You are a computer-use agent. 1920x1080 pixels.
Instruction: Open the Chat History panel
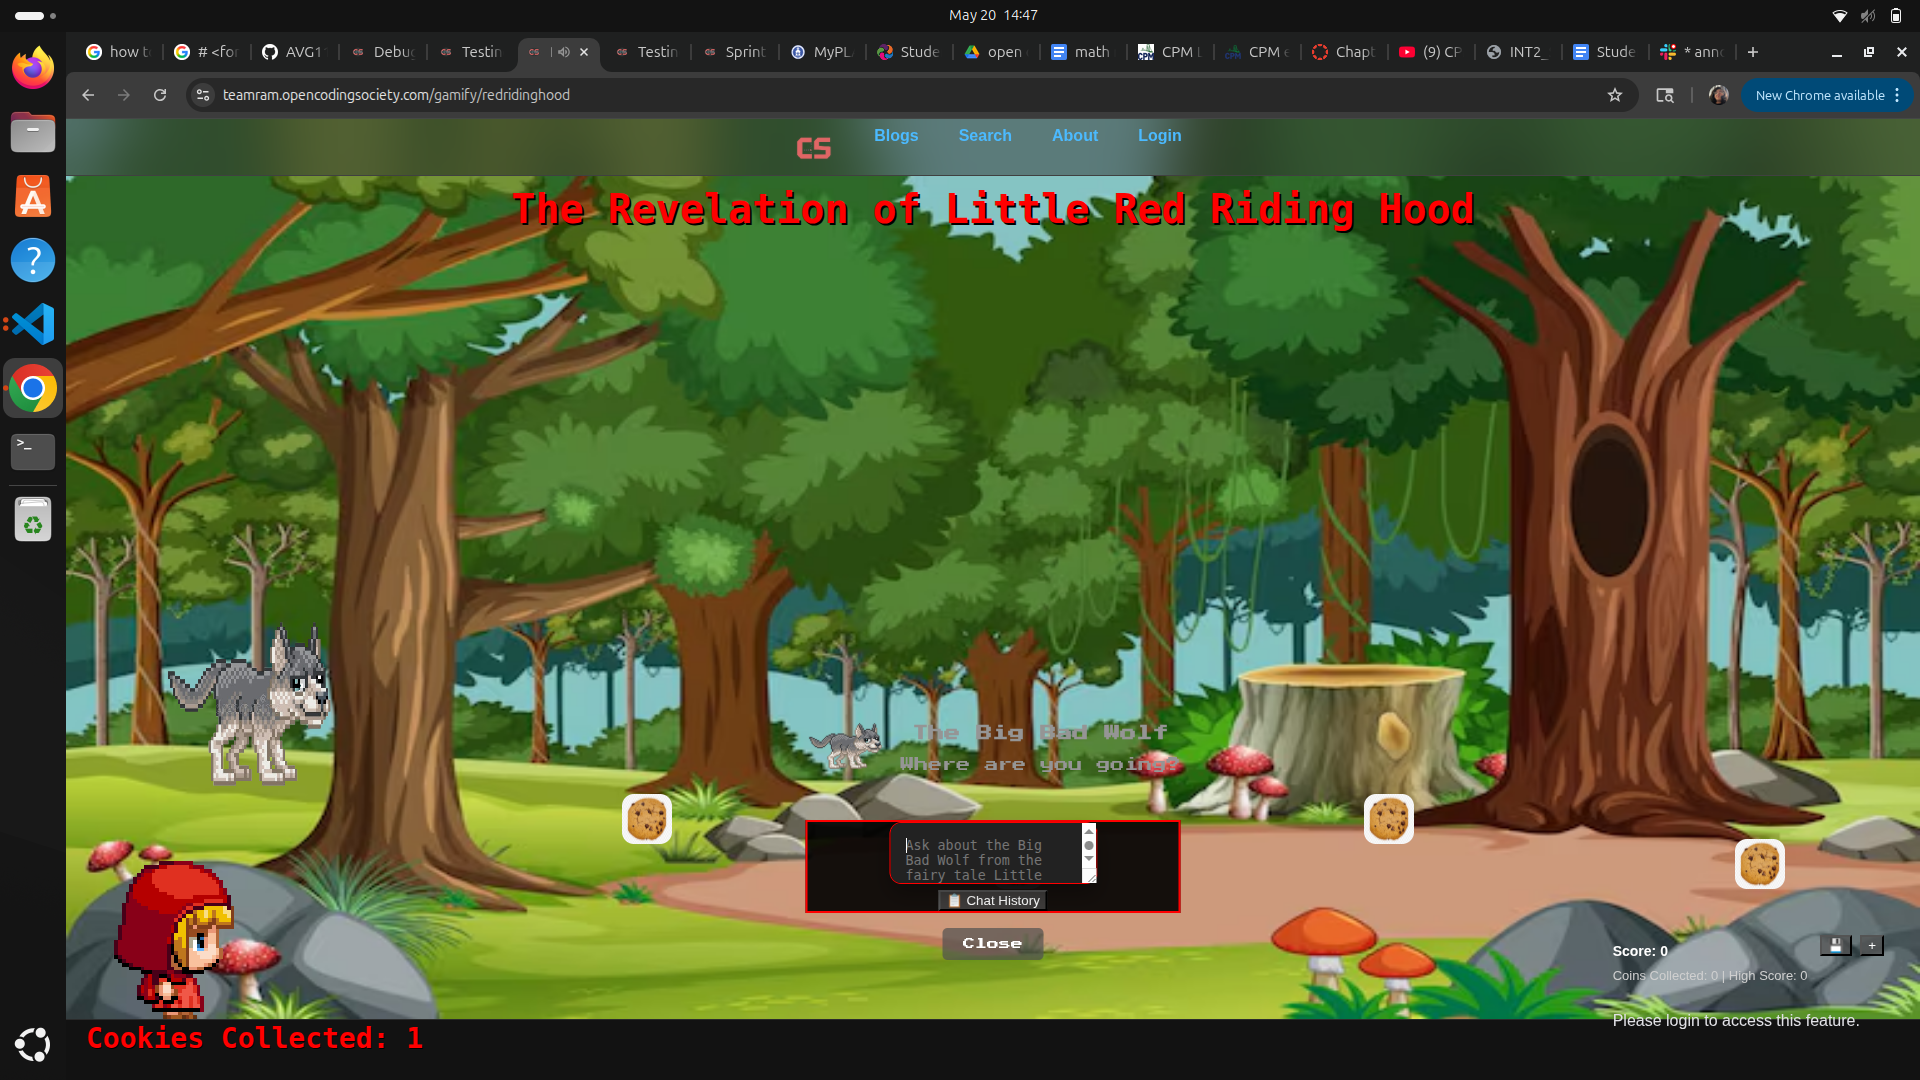[x=993, y=901]
